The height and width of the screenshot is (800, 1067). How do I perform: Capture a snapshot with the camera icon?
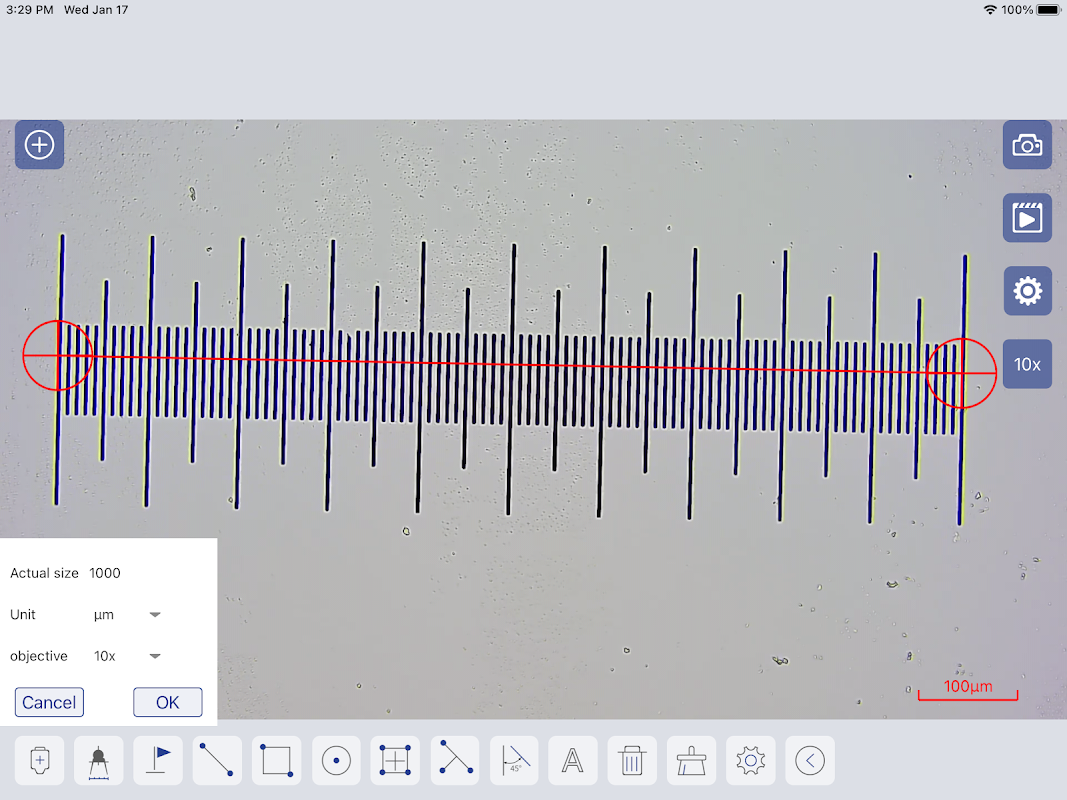(1027, 145)
